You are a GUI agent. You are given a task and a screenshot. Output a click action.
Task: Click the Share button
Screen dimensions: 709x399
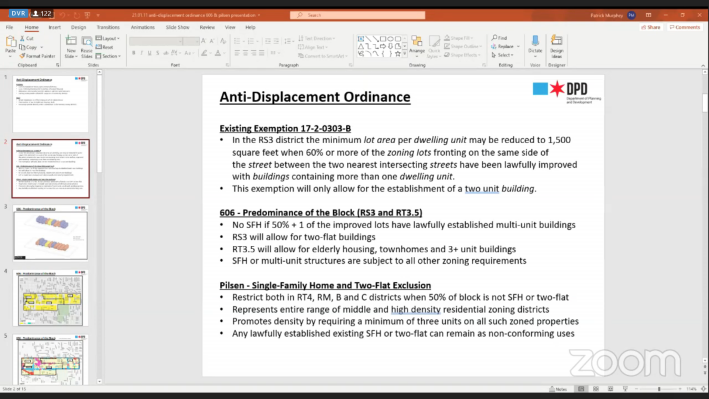pos(651,28)
